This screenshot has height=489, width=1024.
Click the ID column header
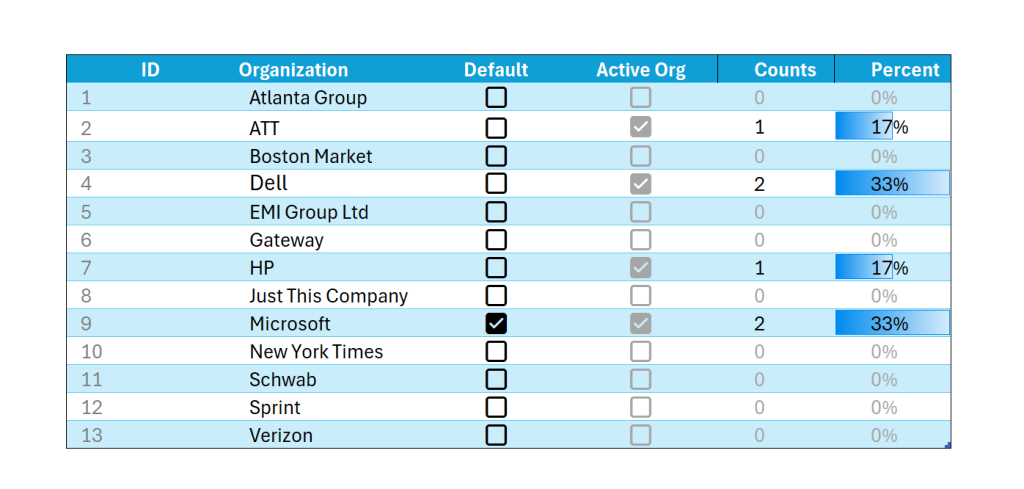tap(150, 70)
